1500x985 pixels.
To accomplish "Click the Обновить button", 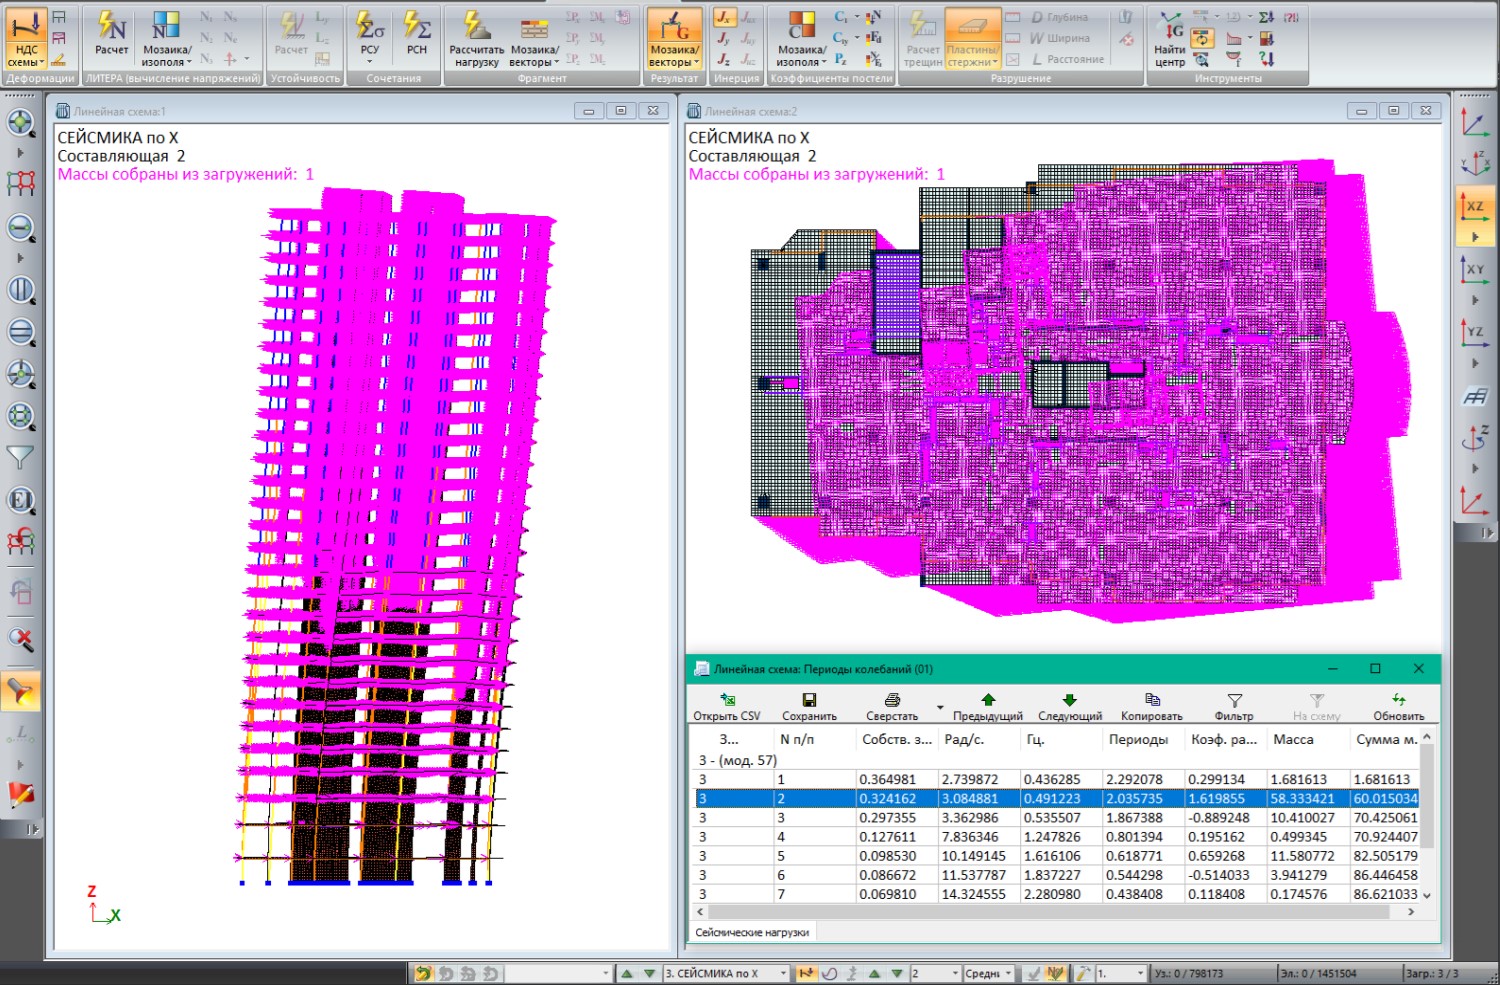I will click(x=1398, y=707).
